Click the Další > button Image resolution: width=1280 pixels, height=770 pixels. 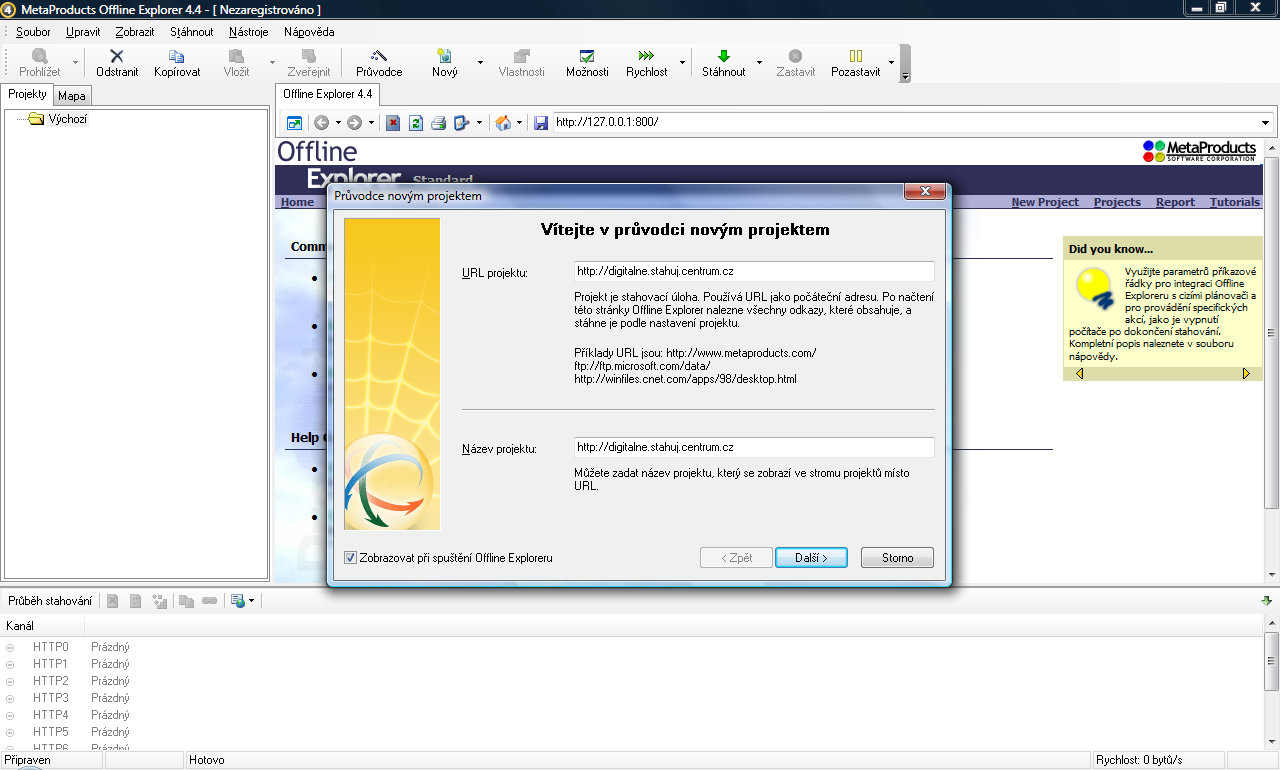pos(811,558)
